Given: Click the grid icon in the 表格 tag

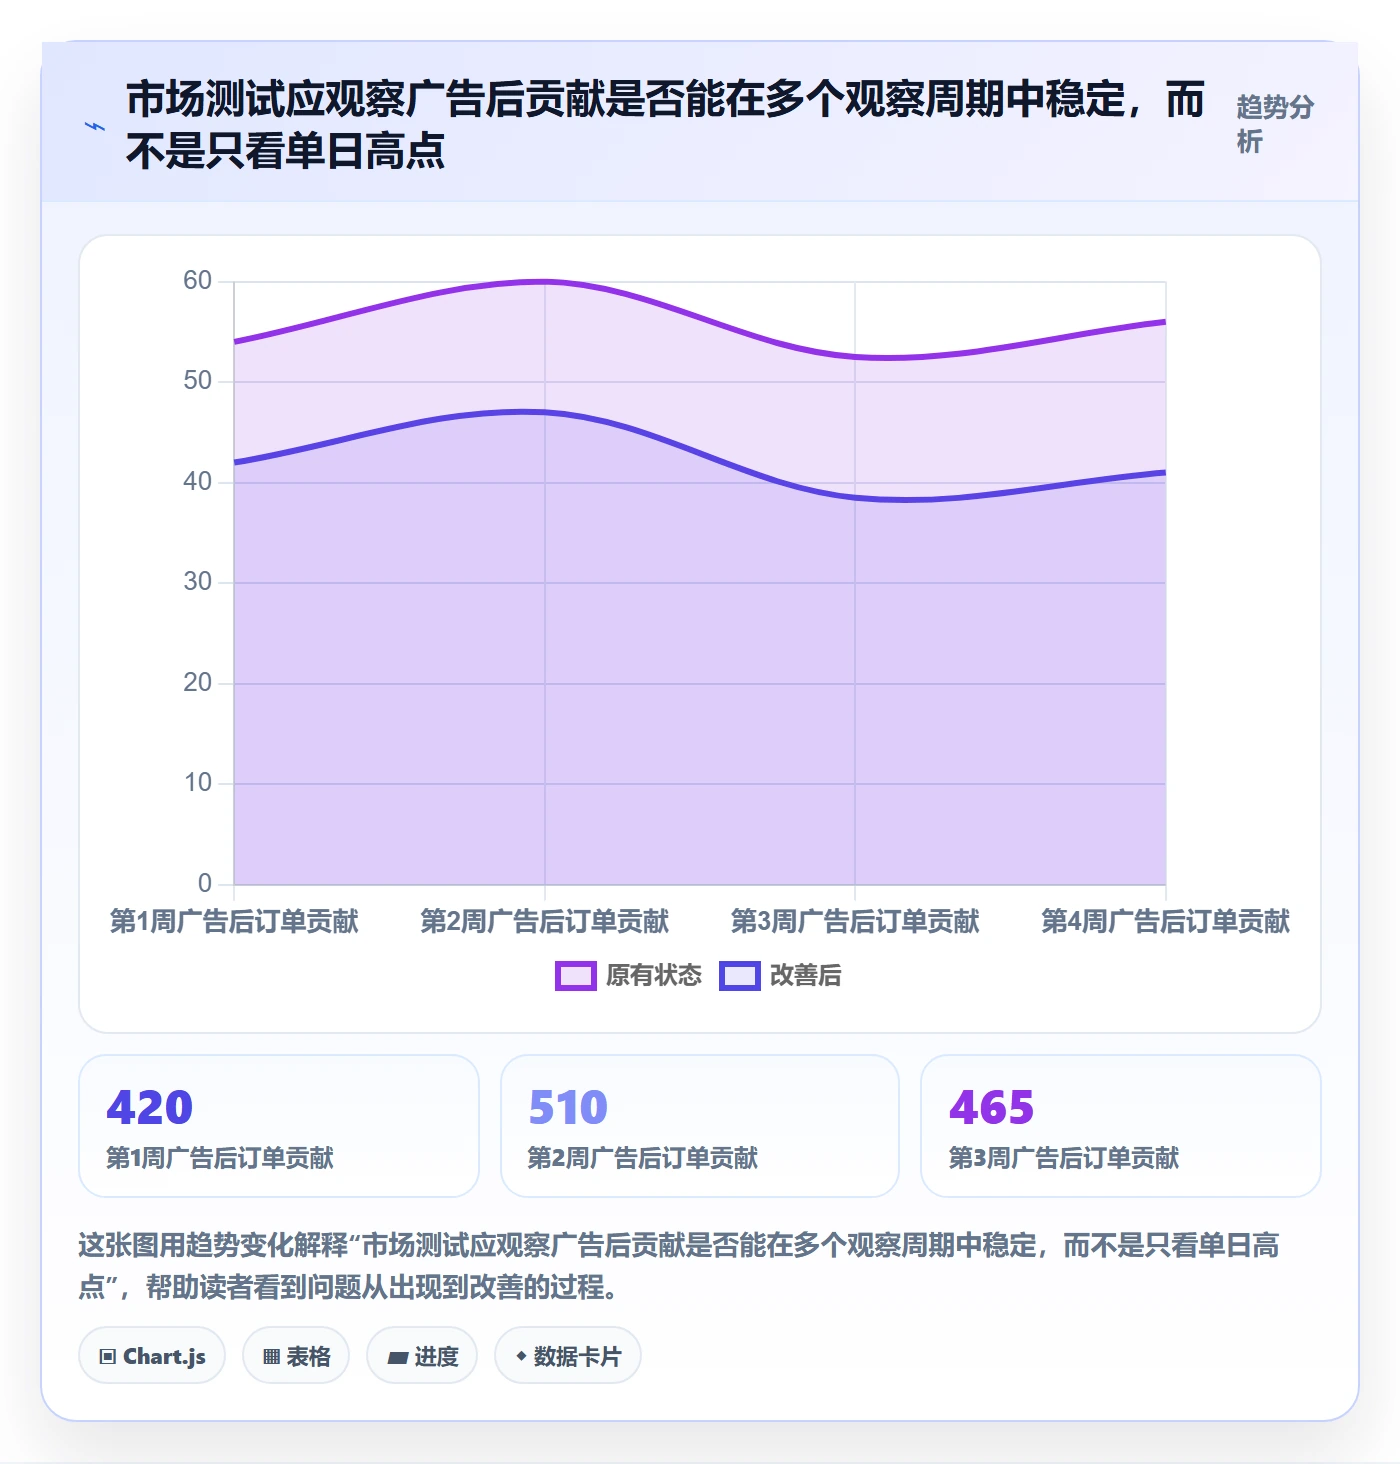Looking at the screenshot, I should 271,1357.
